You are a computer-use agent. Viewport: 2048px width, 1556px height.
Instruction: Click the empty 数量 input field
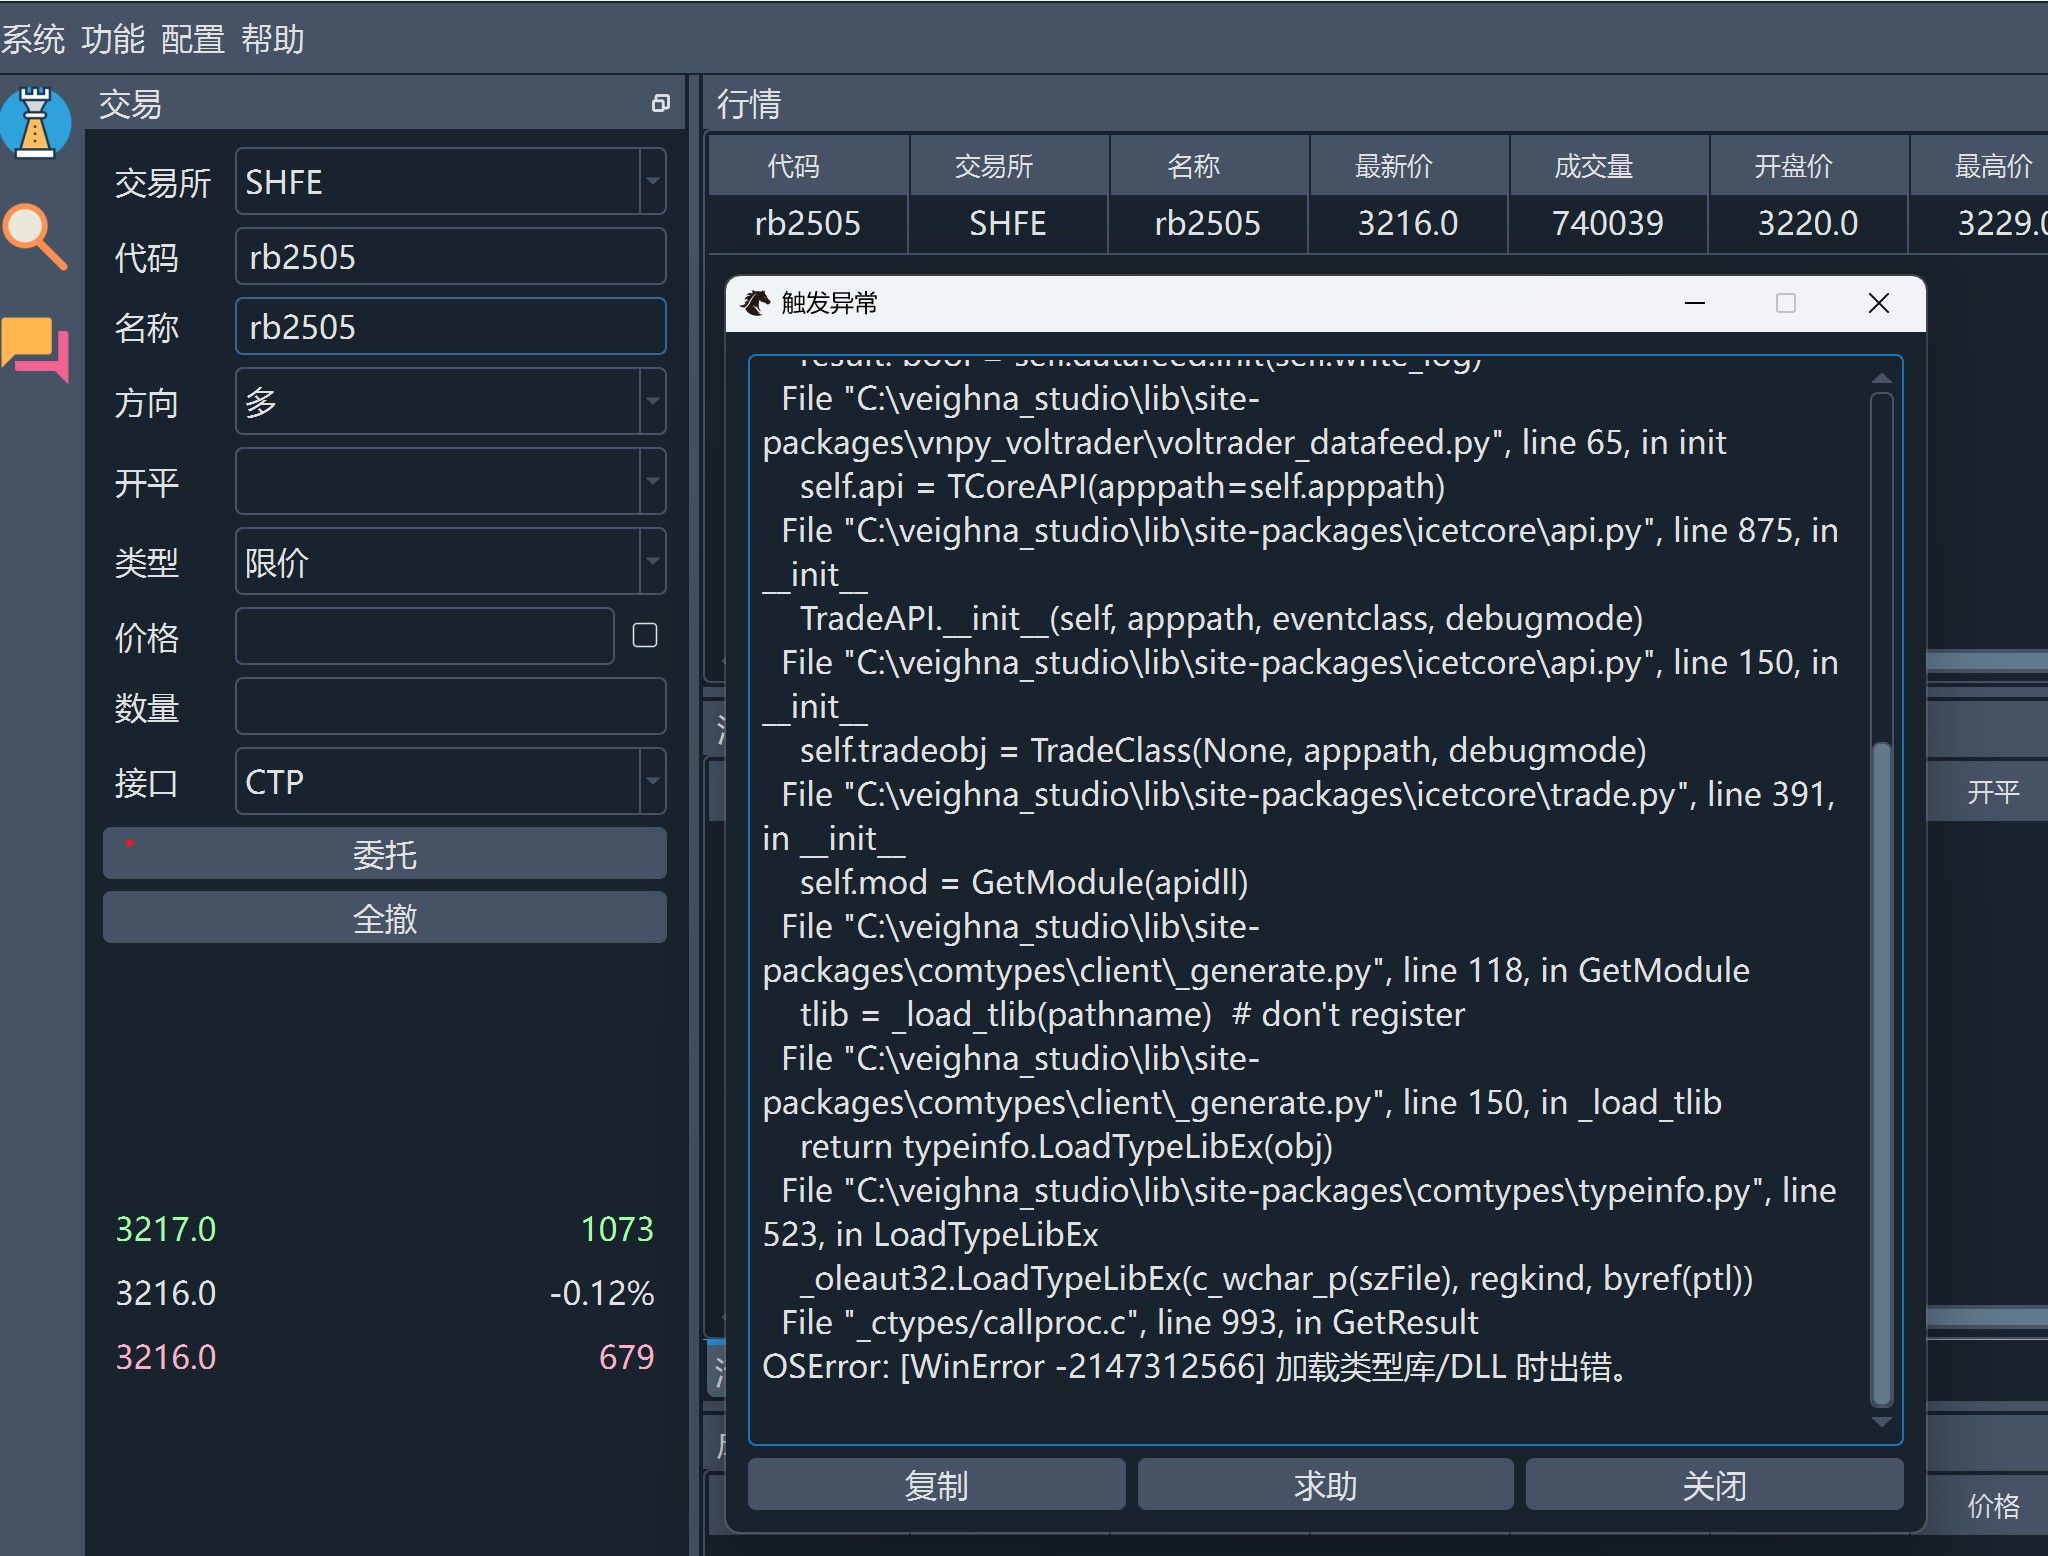[x=451, y=706]
